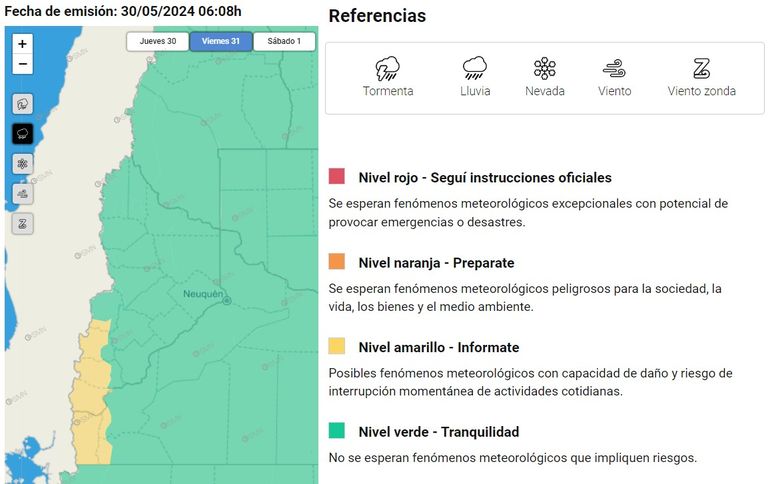Toggle storm alerts filter on map sidebar

[23, 103]
